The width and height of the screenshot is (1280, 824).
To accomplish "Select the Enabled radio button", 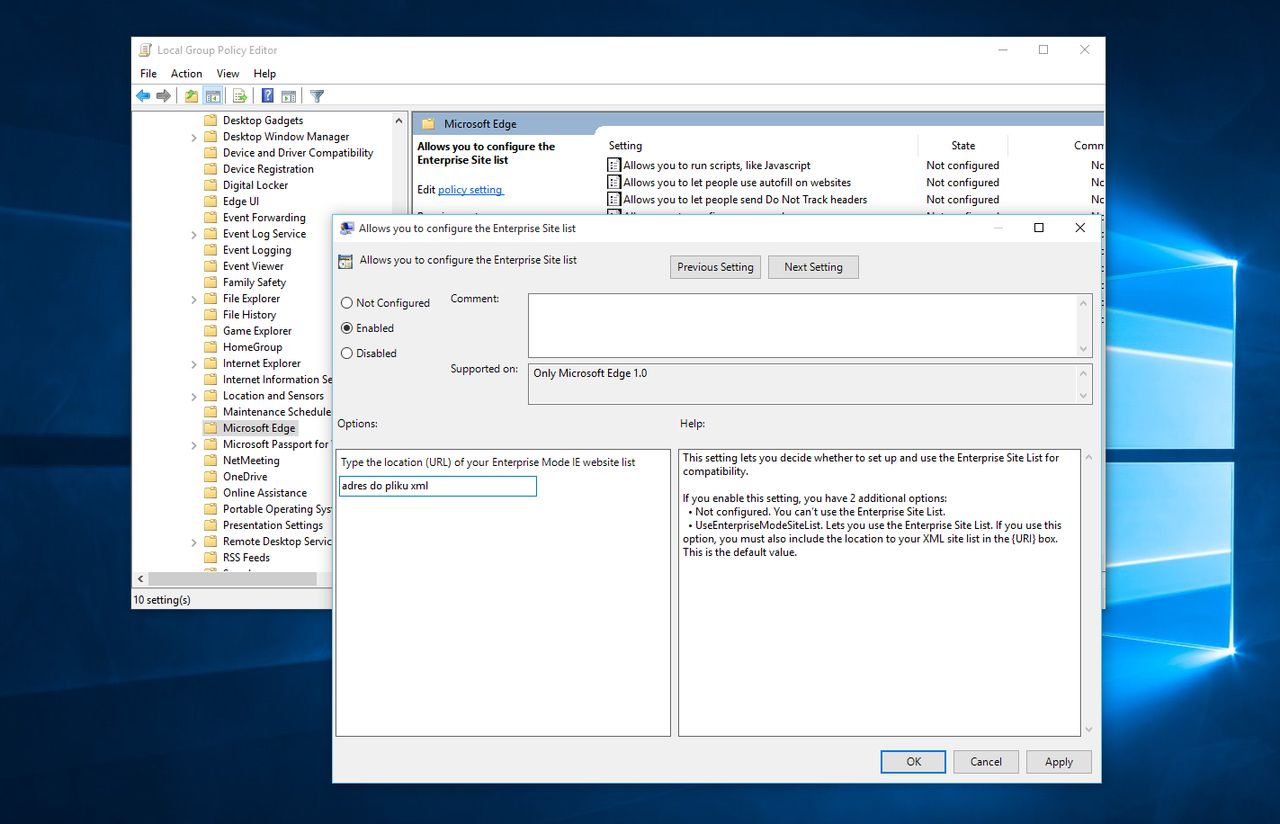I will (x=347, y=328).
